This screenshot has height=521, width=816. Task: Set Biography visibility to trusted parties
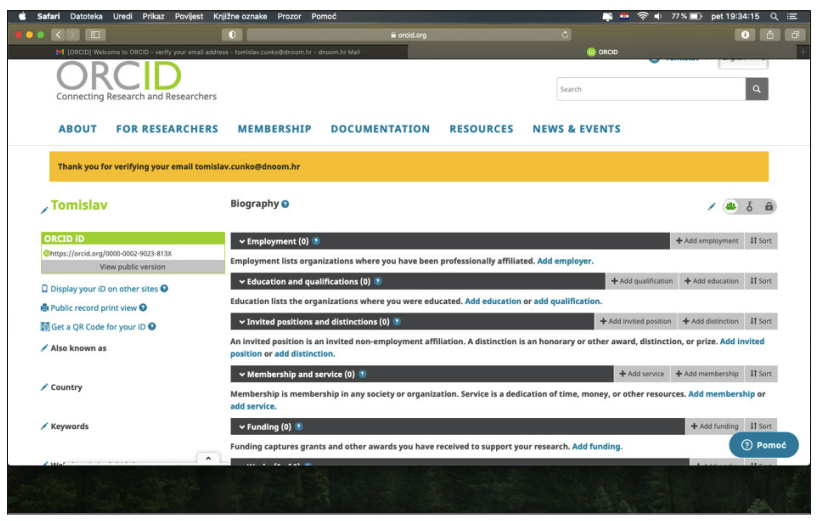pyautogui.click(x=750, y=207)
